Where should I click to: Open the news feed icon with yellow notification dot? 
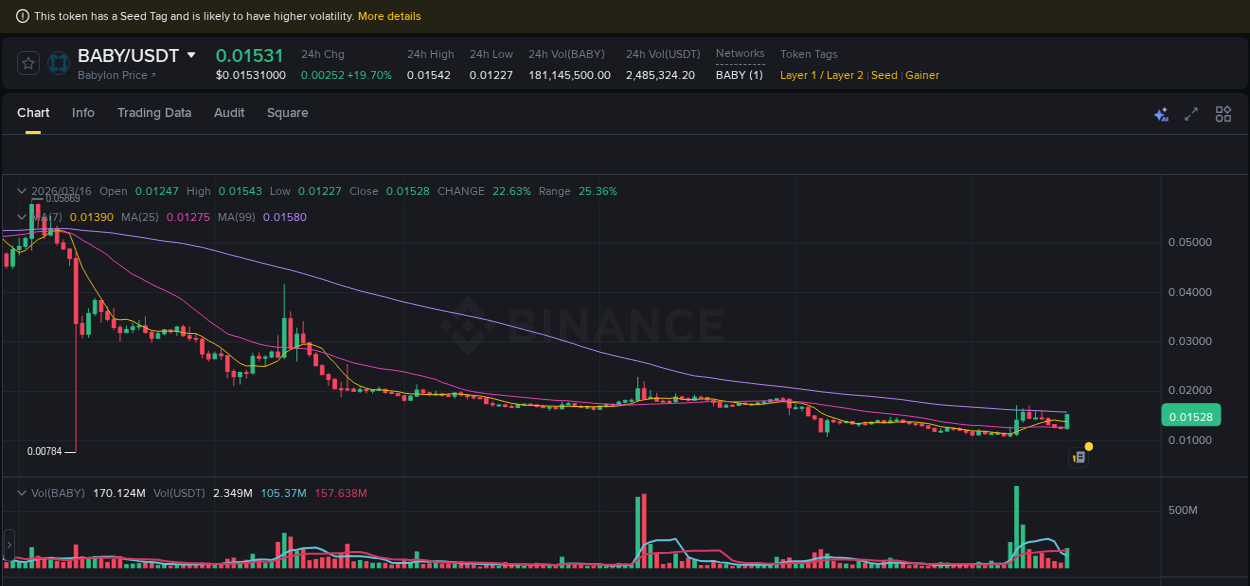tap(1080, 455)
